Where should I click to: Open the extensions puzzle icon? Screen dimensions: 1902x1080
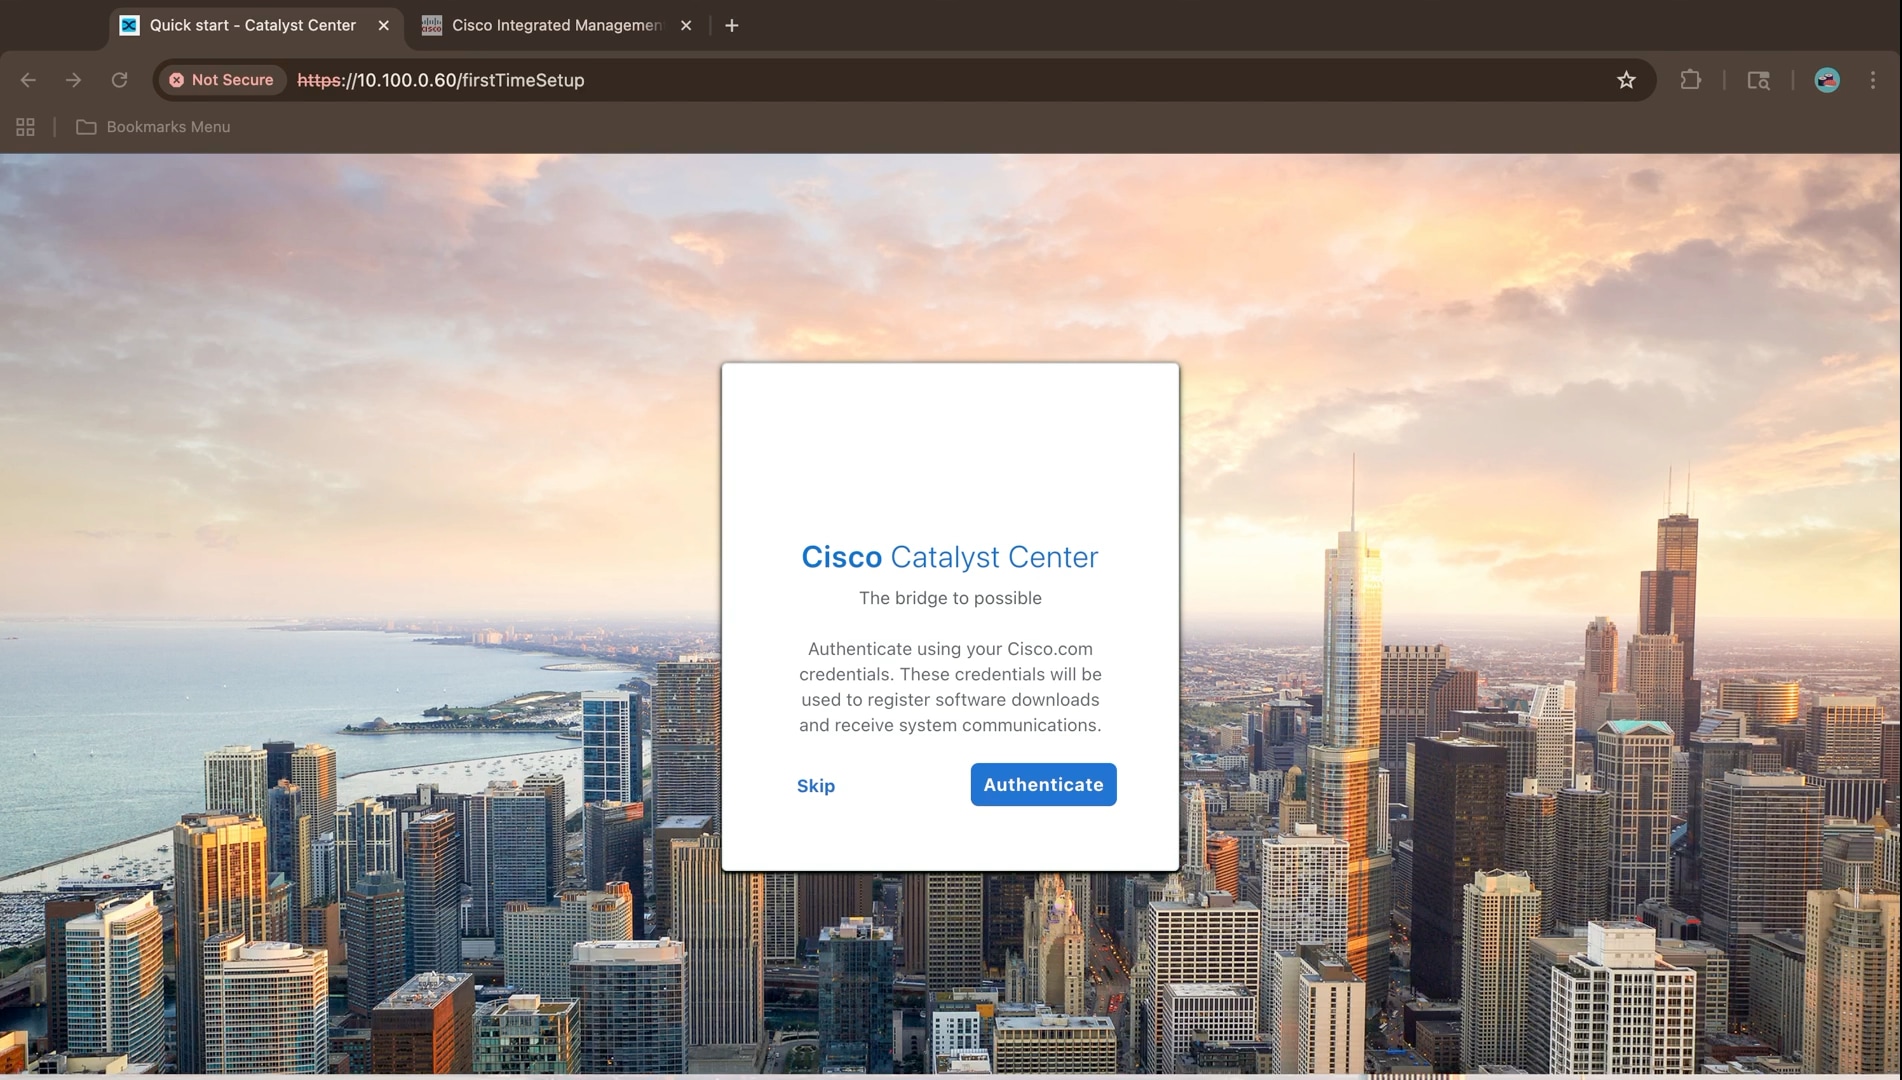point(1690,80)
